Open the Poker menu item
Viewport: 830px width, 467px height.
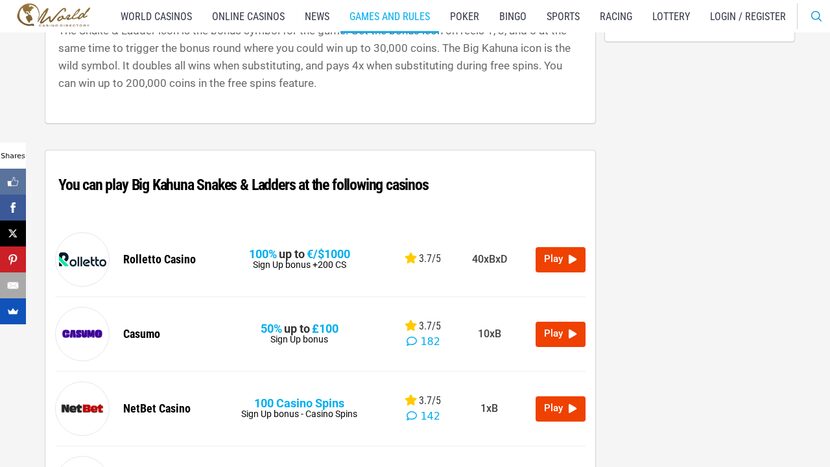pos(464,17)
